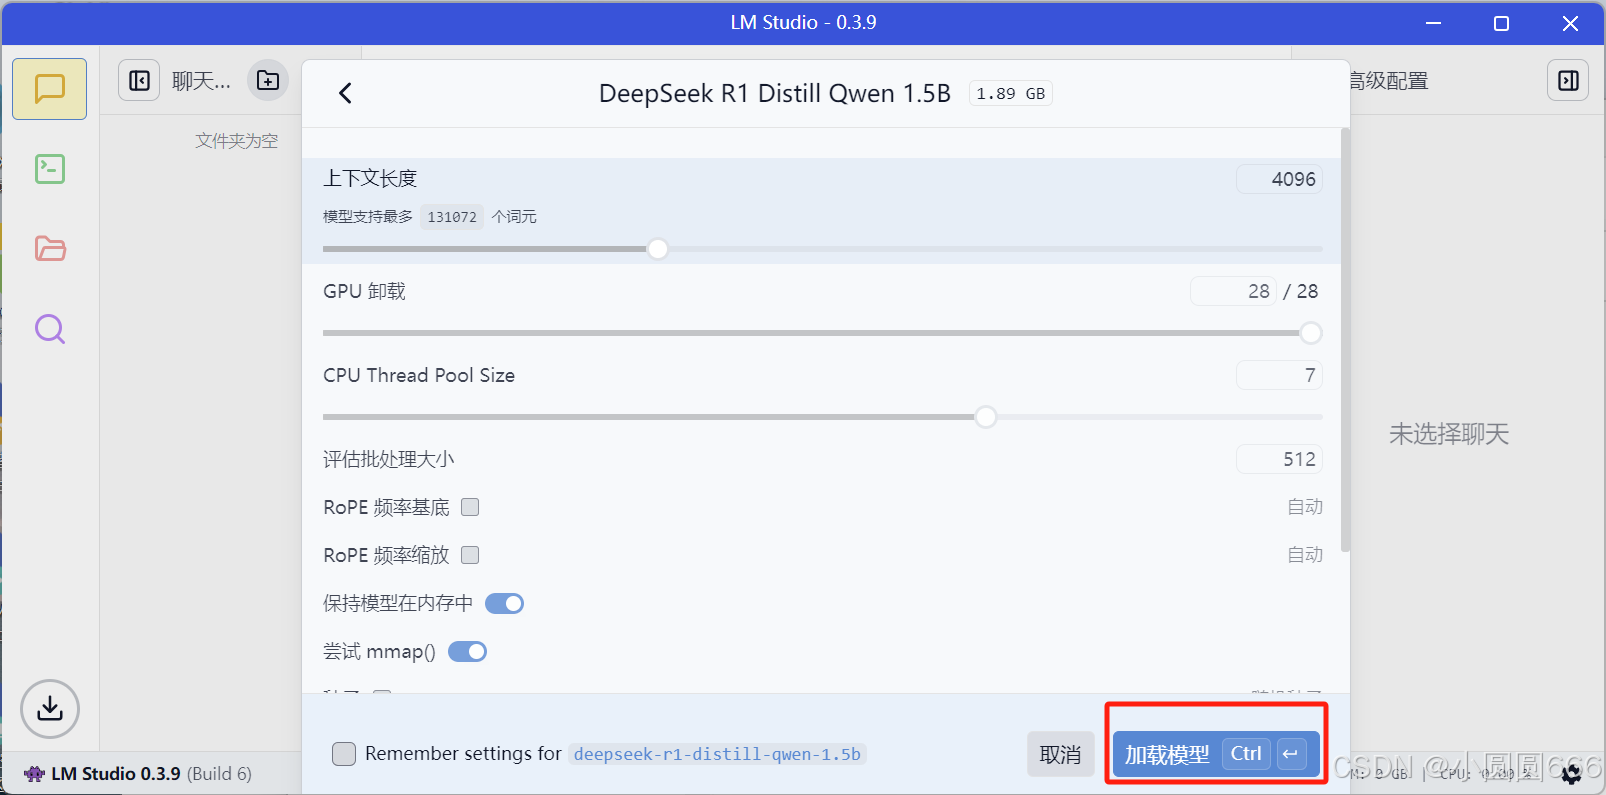This screenshot has height=795, width=1606.
Task: Click the CPU Thread Pool Size slider handle
Action: click(986, 417)
